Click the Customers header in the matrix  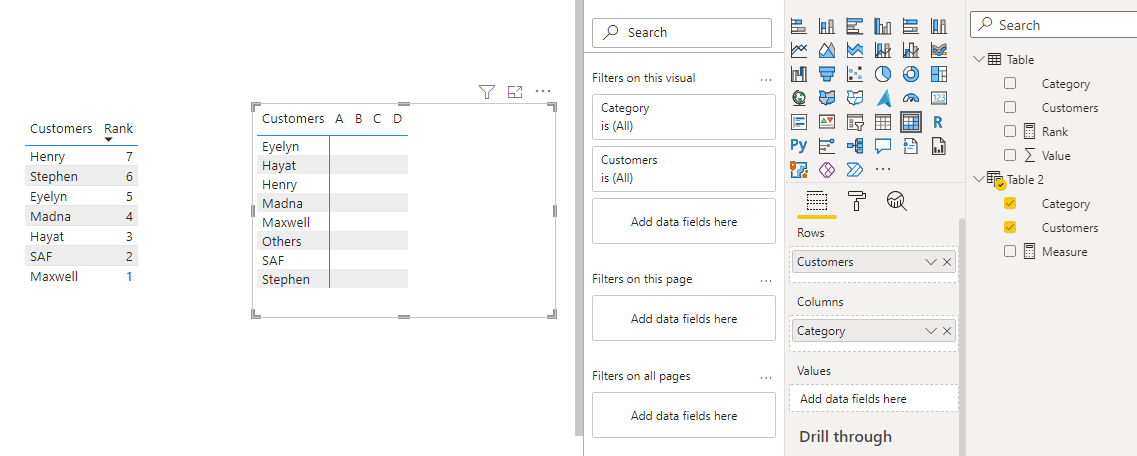[293, 118]
